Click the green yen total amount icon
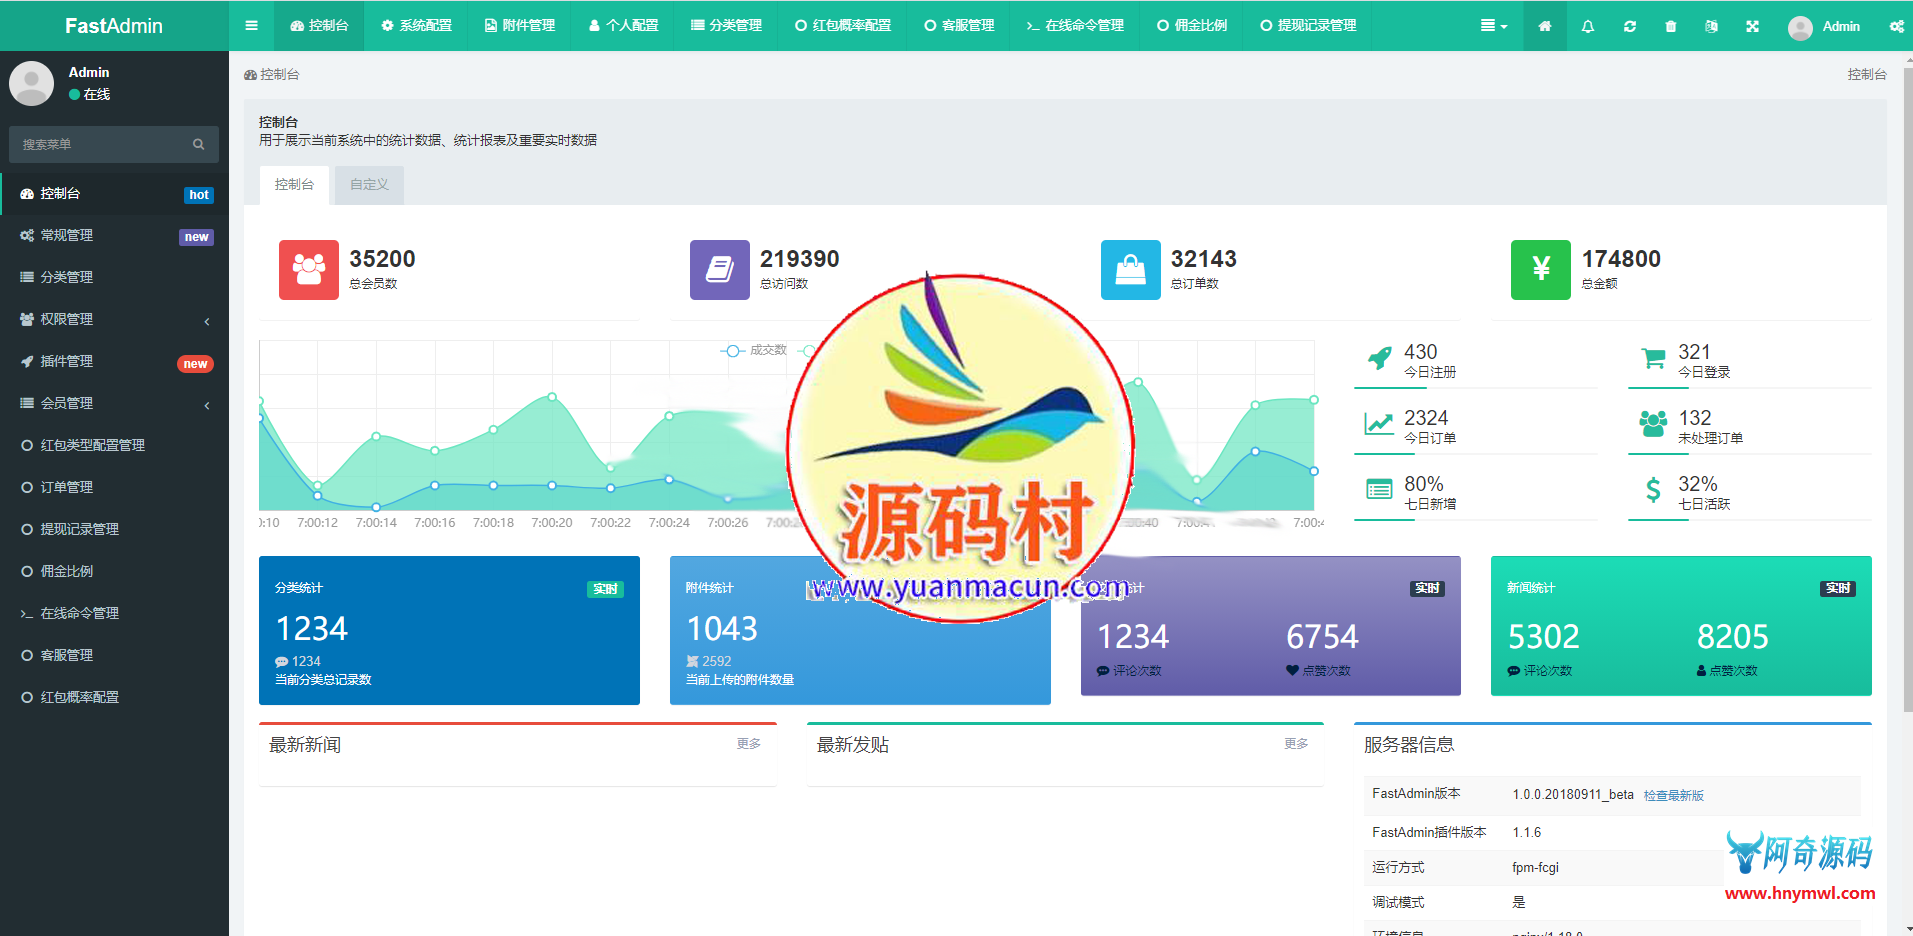 coord(1540,269)
